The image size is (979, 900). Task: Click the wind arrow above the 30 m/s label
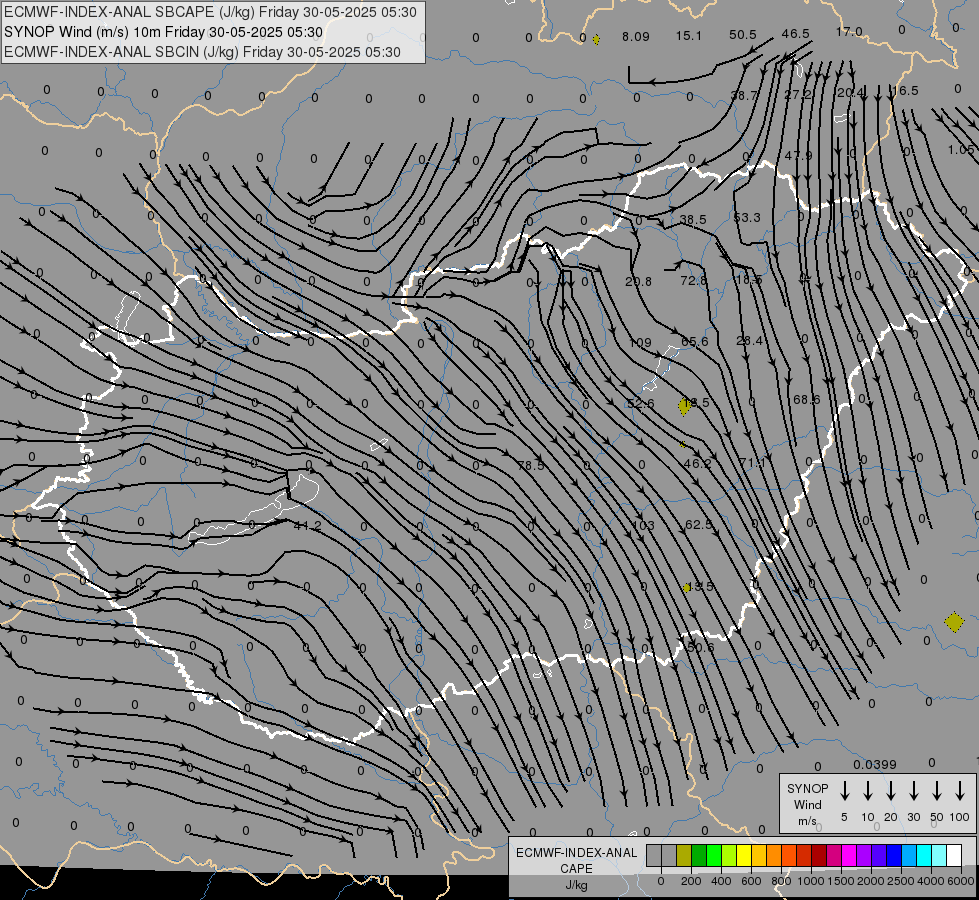pyautogui.click(x=913, y=790)
